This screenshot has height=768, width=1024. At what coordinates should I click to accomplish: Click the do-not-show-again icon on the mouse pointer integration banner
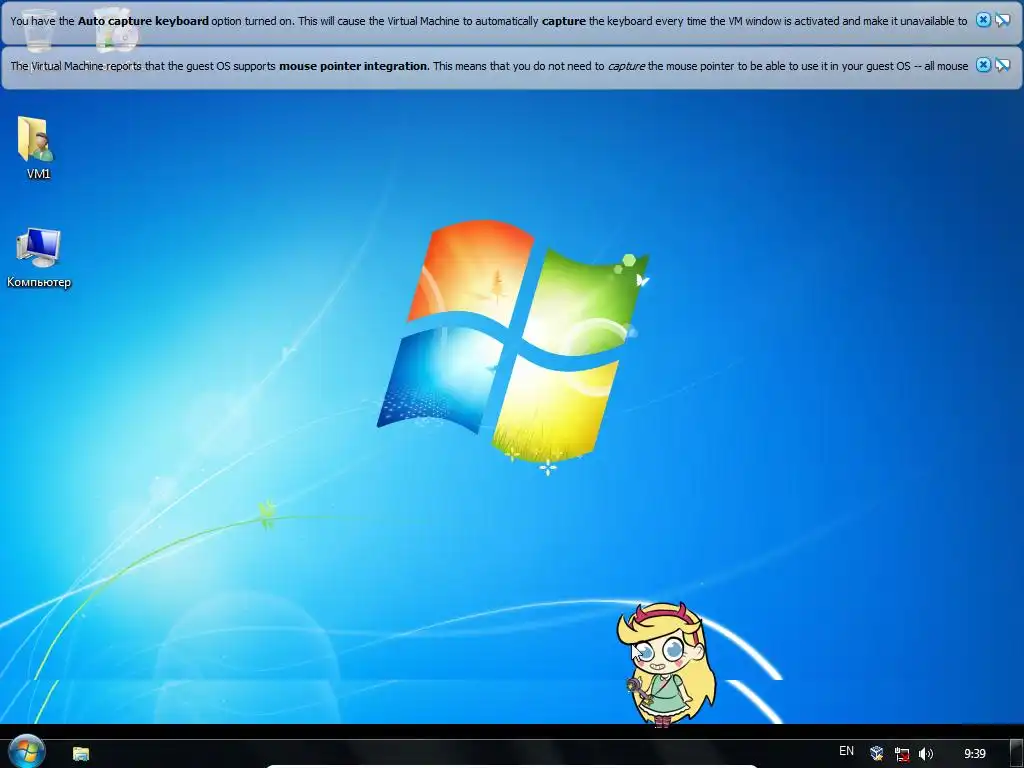click(1002, 65)
